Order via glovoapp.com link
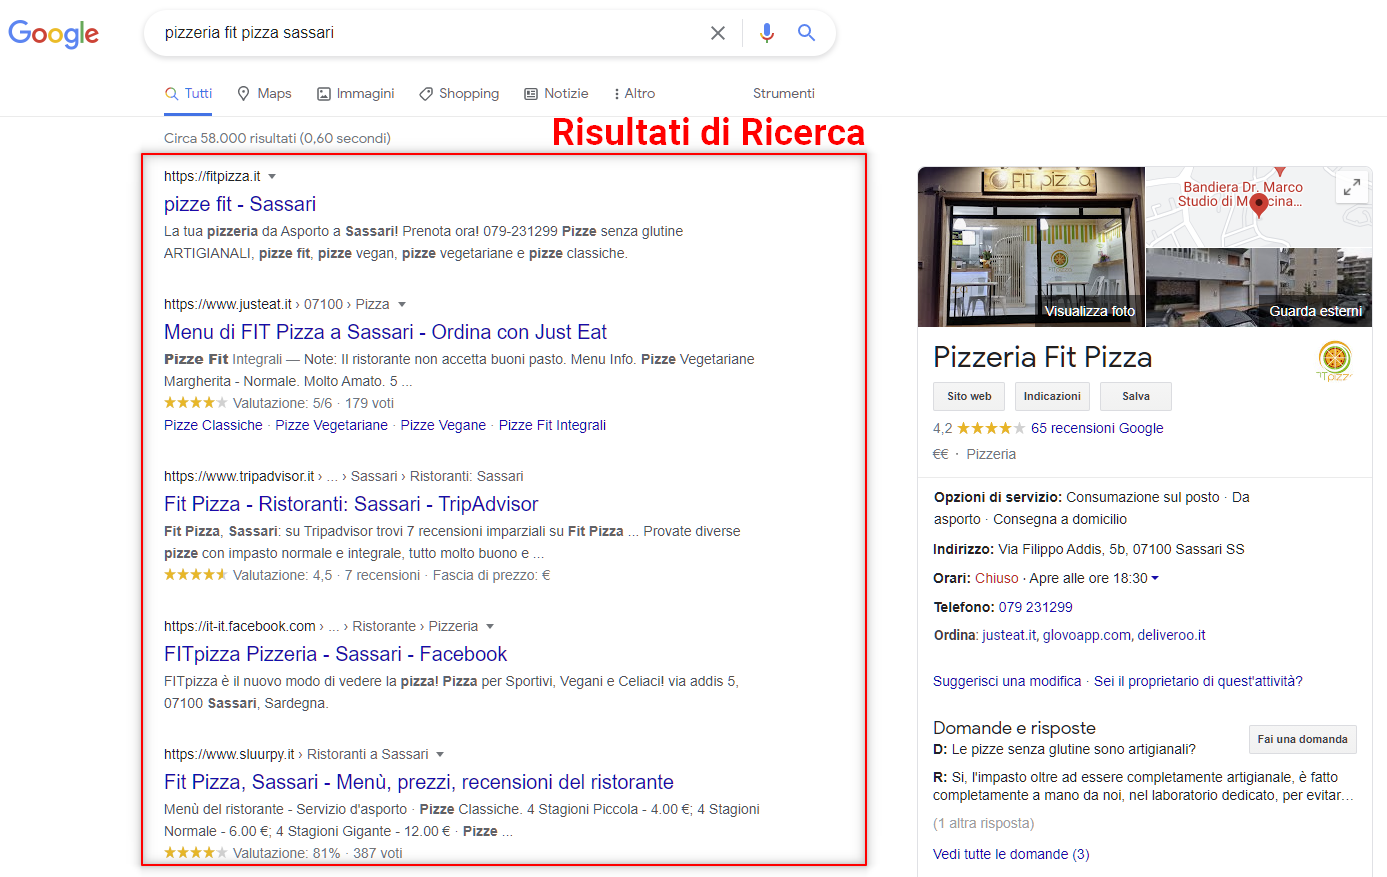This screenshot has width=1387, height=877. [x=1086, y=635]
